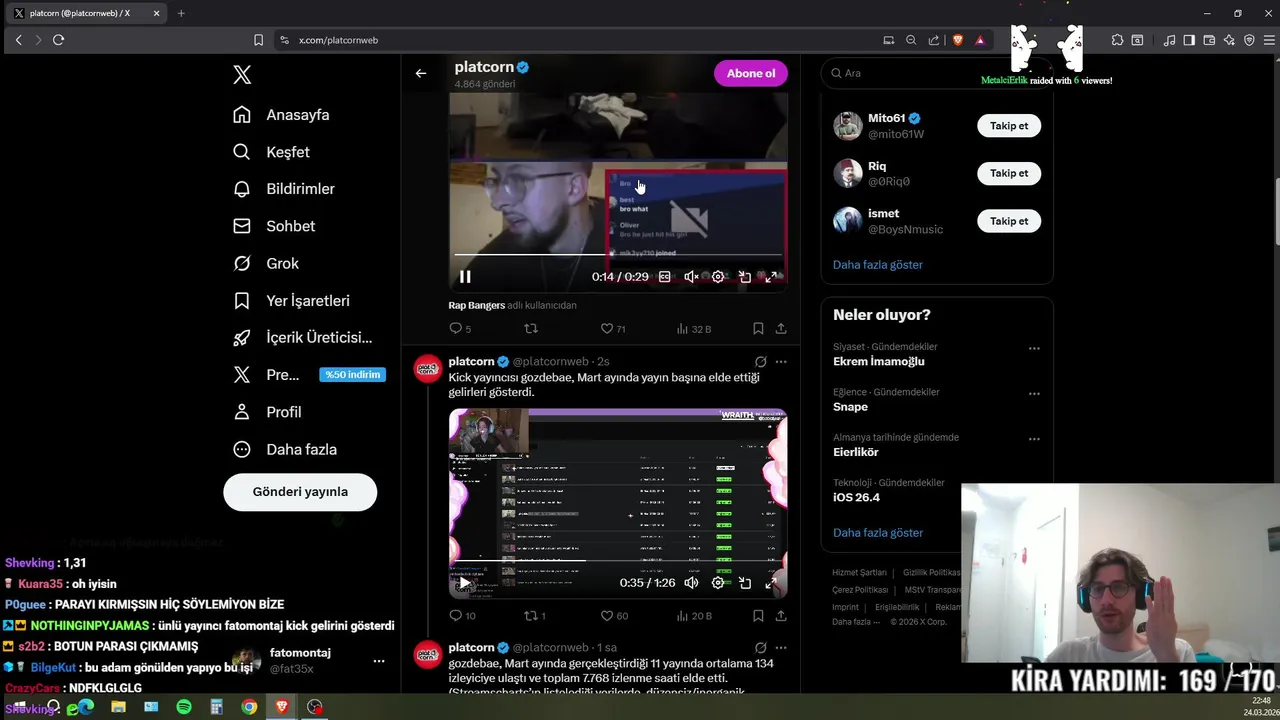This screenshot has height=720, width=1280.
Task: Click the X logo in sidebar
Action: (x=242, y=75)
